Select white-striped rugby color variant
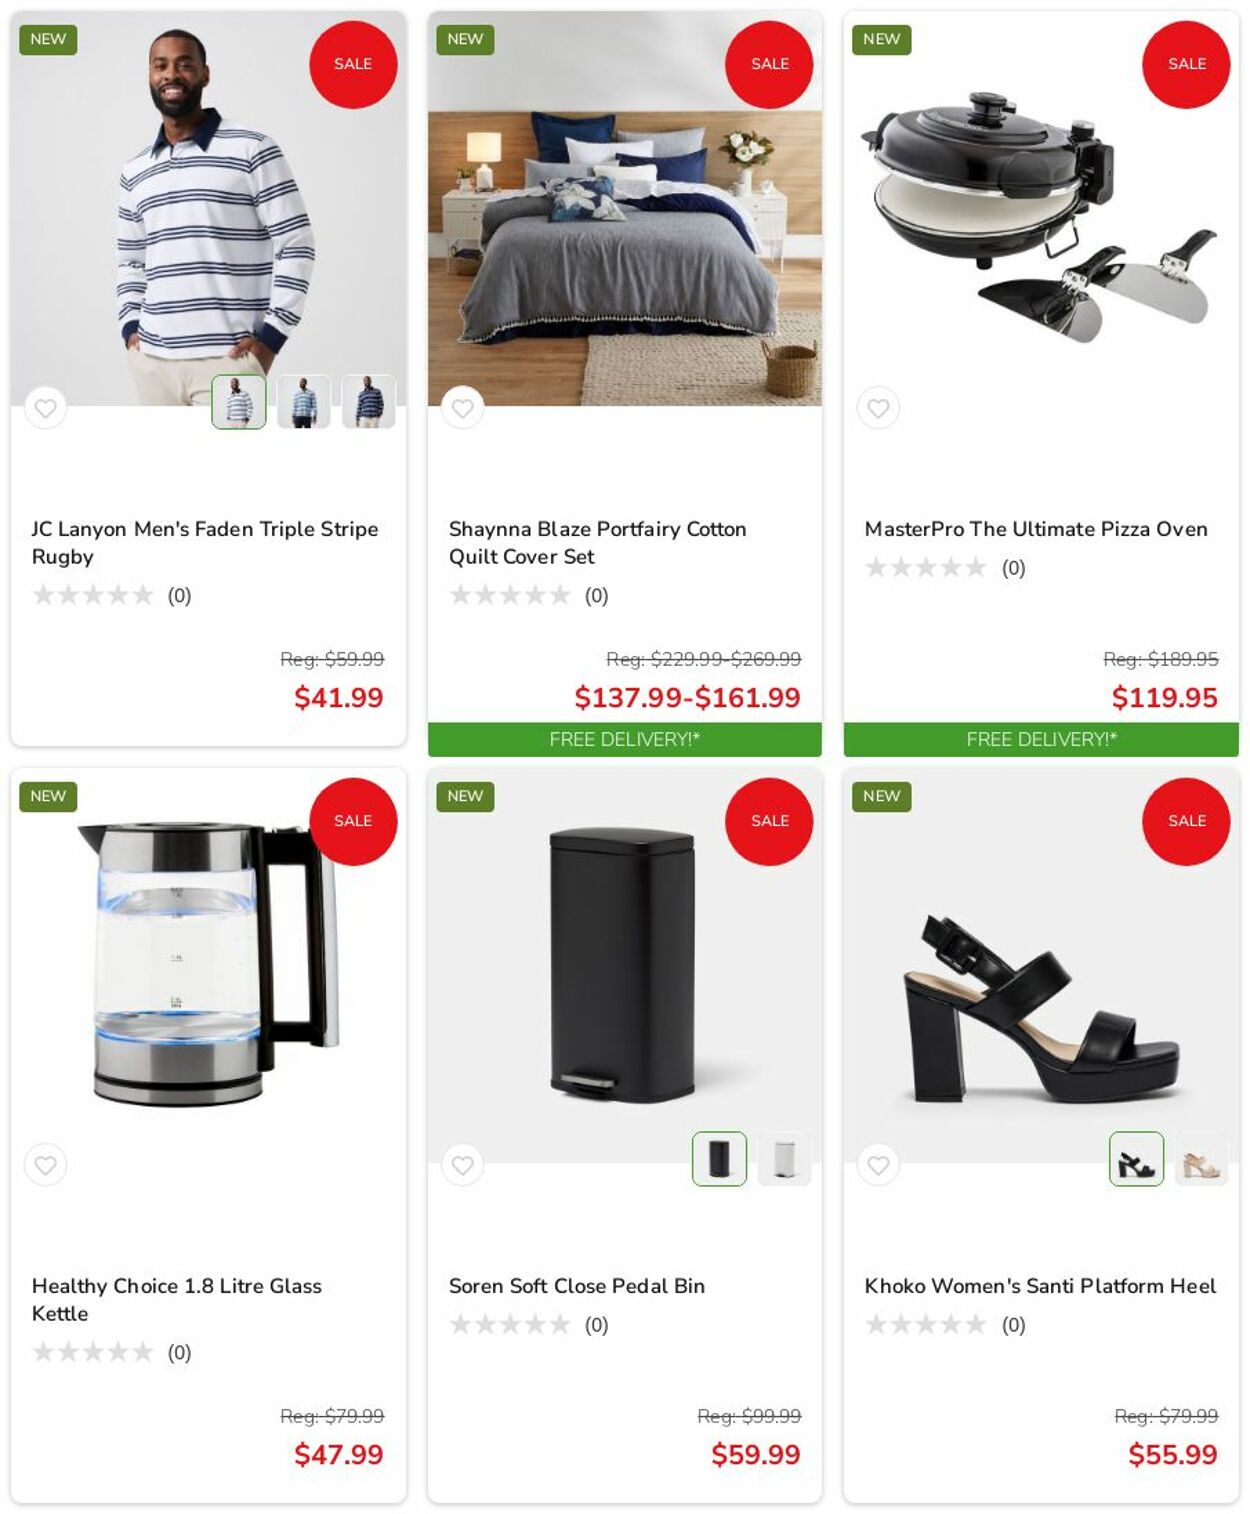The width and height of the screenshot is (1250, 1514). tap(239, 402)
